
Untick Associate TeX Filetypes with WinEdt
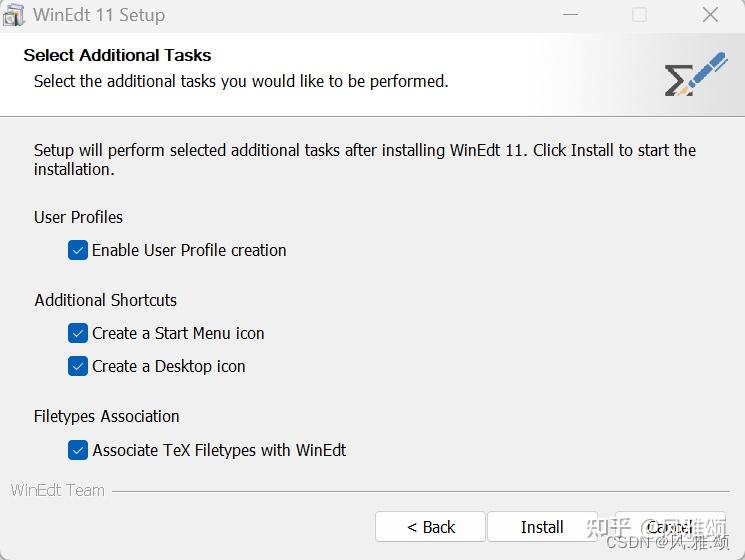tap(78, 450)
